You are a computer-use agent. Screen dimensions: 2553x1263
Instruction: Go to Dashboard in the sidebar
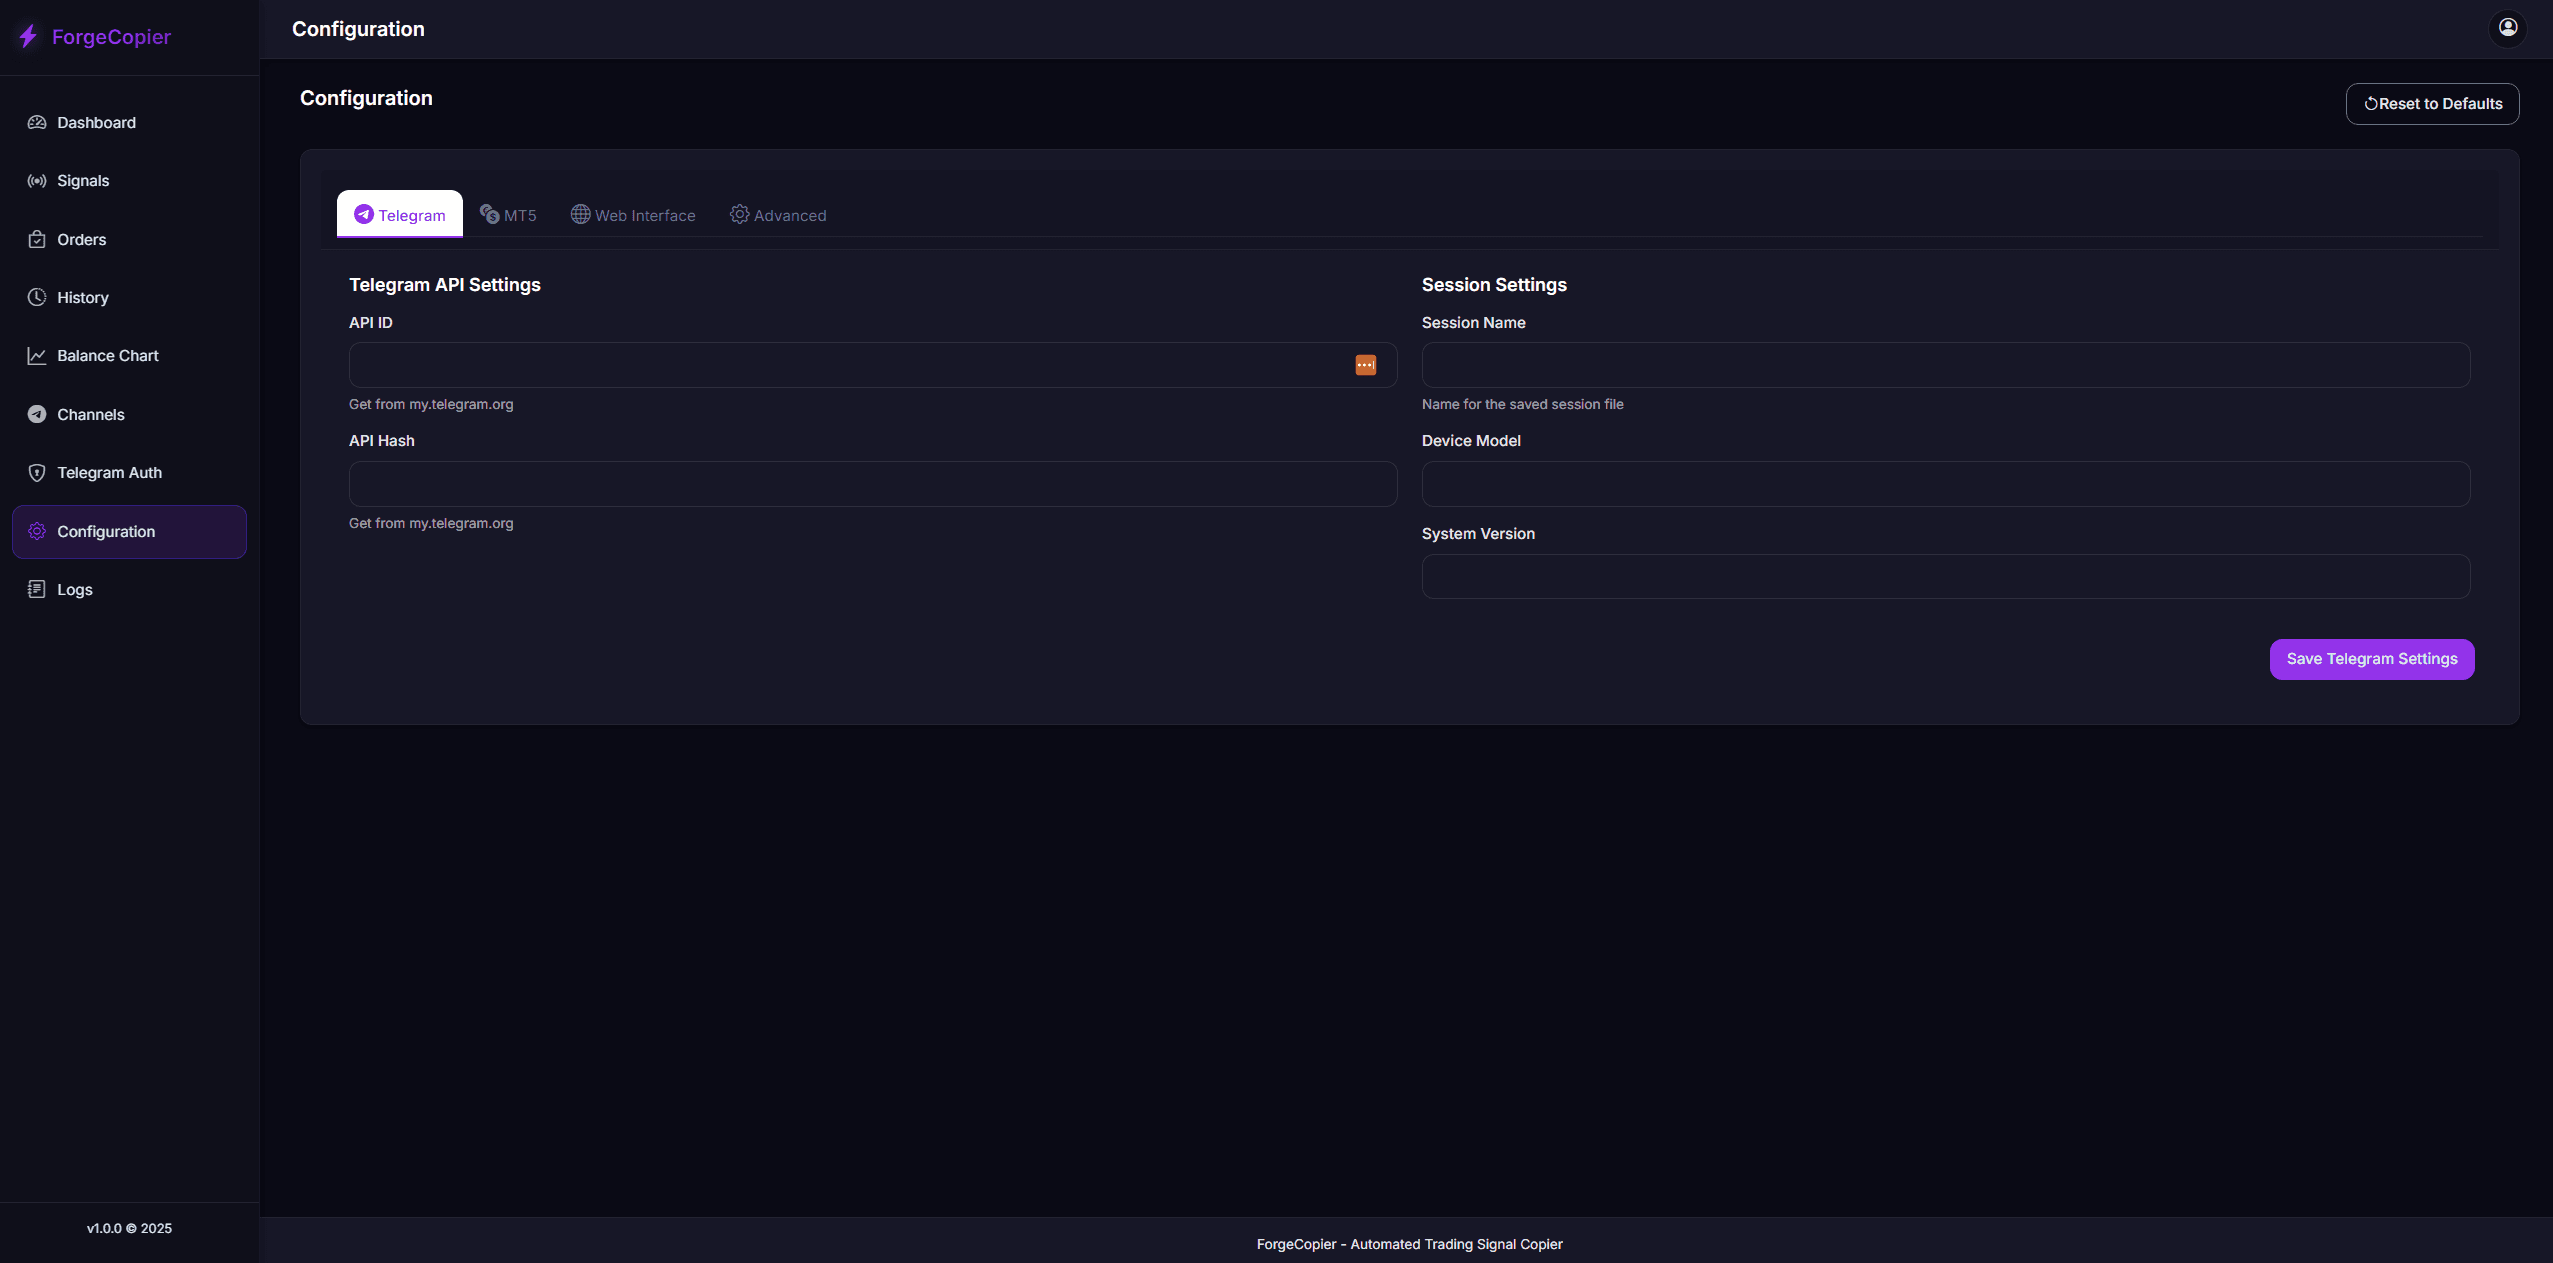(129, 122)
